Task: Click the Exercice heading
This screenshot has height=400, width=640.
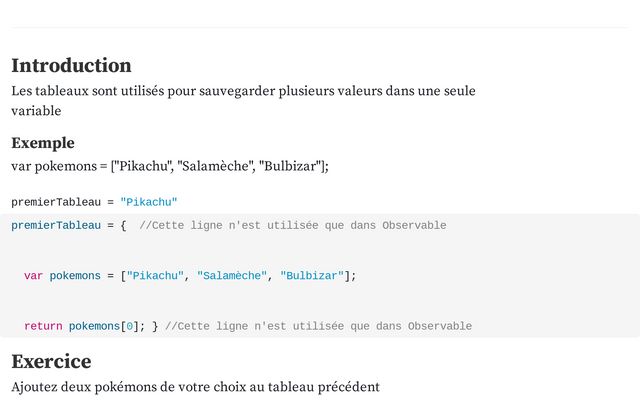Action: coord(51,362)
